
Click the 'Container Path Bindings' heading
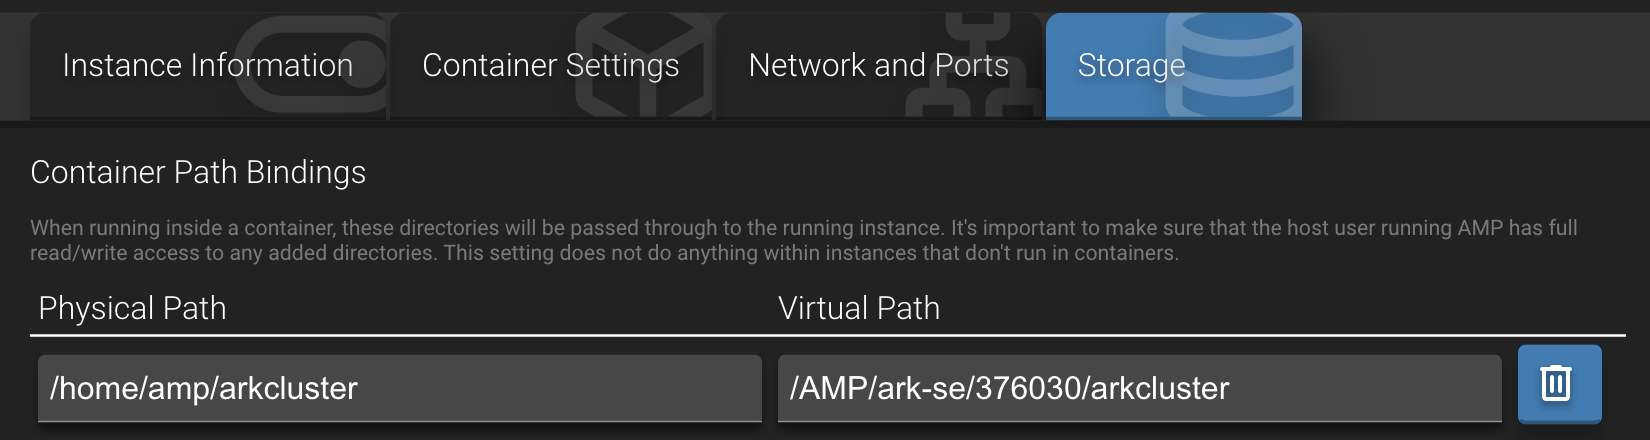(198, 172)
